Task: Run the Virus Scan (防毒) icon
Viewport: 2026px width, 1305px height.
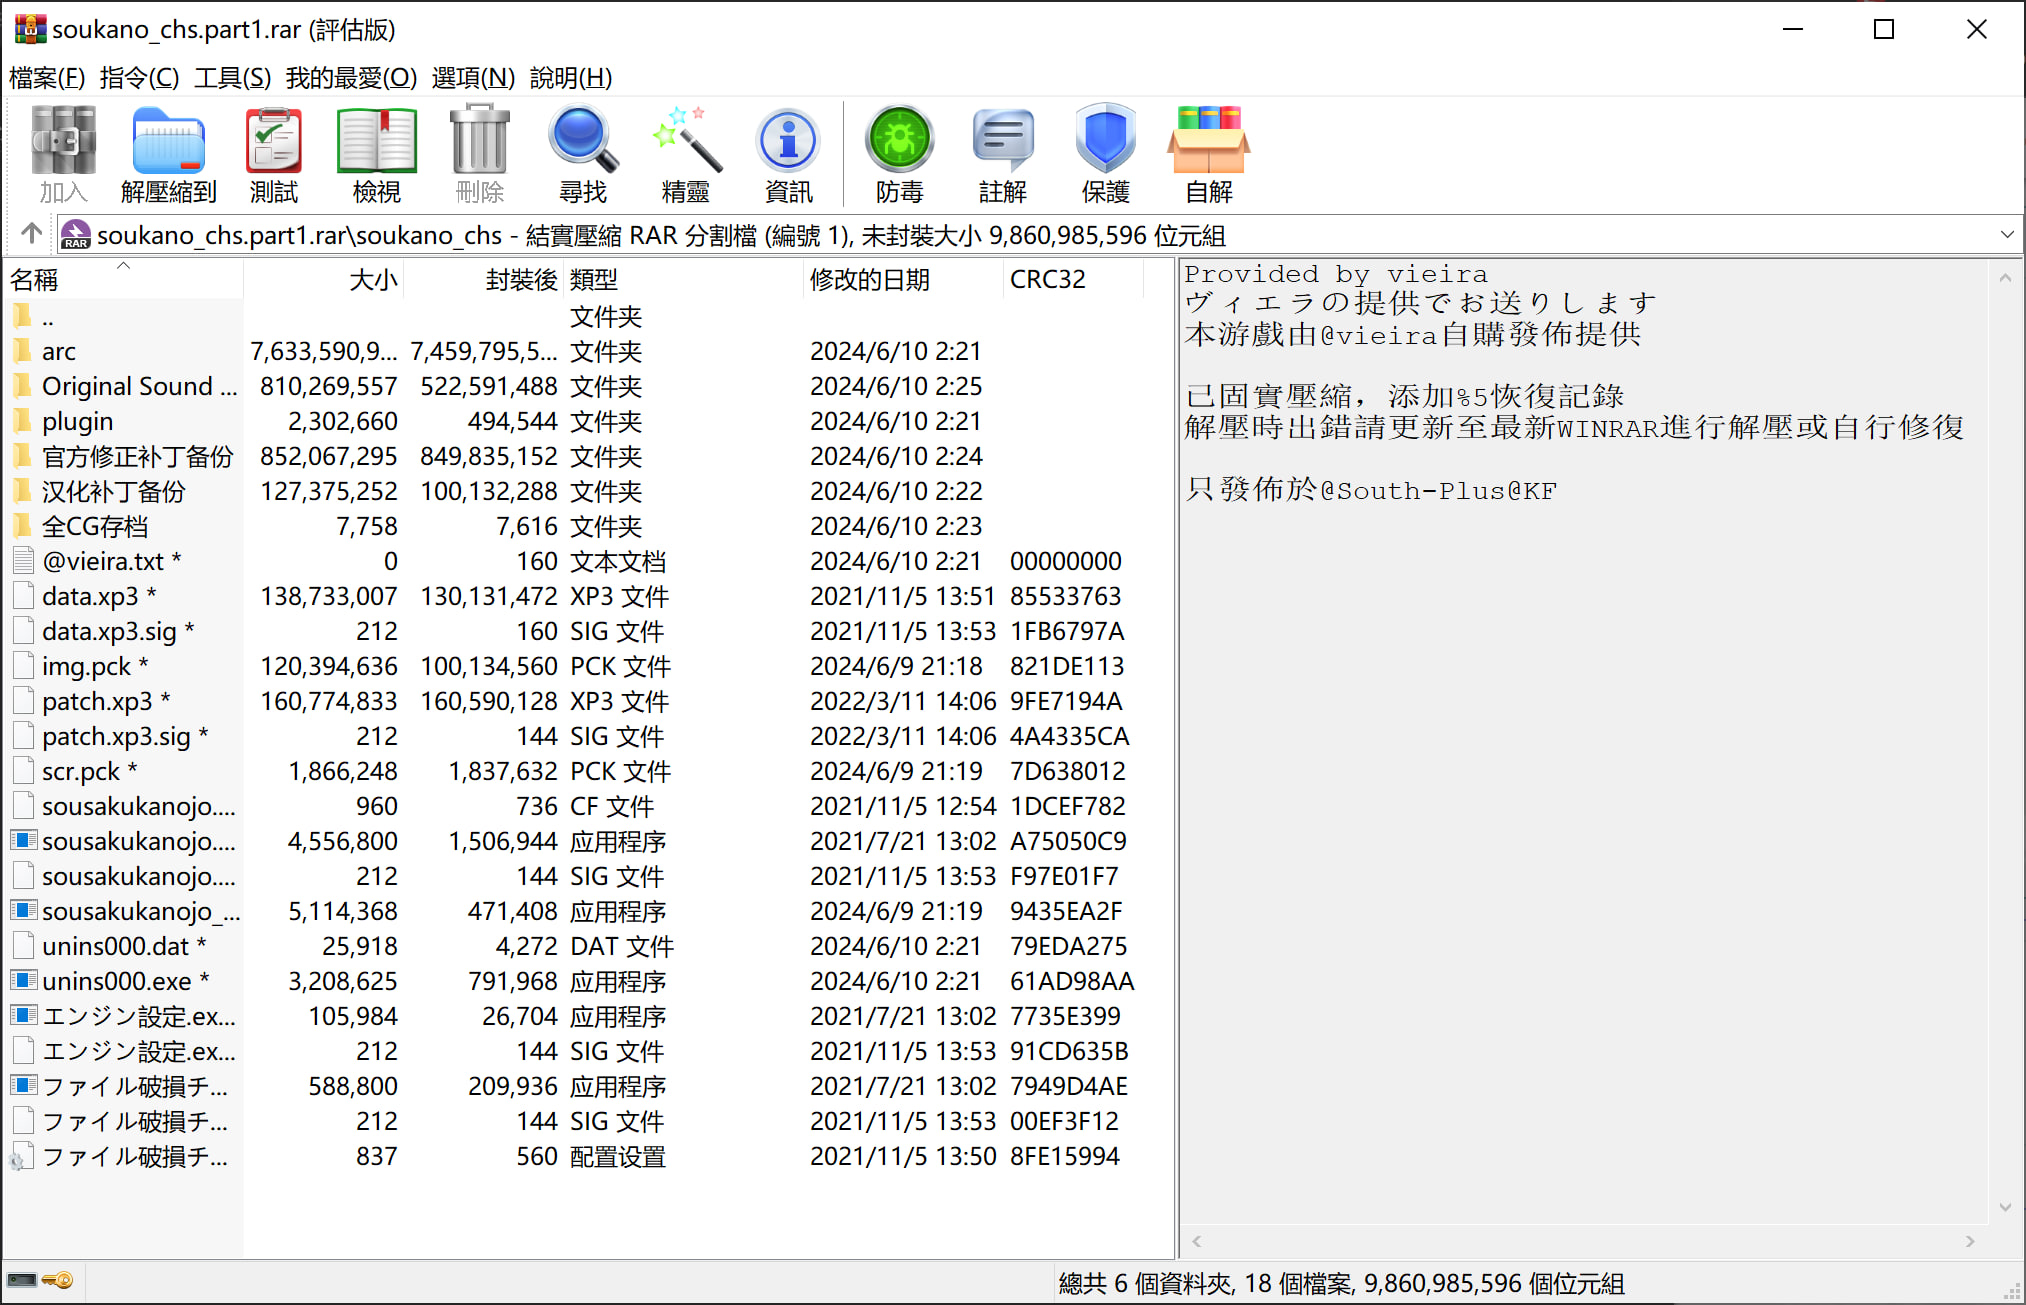Action: tap(899, 153)
